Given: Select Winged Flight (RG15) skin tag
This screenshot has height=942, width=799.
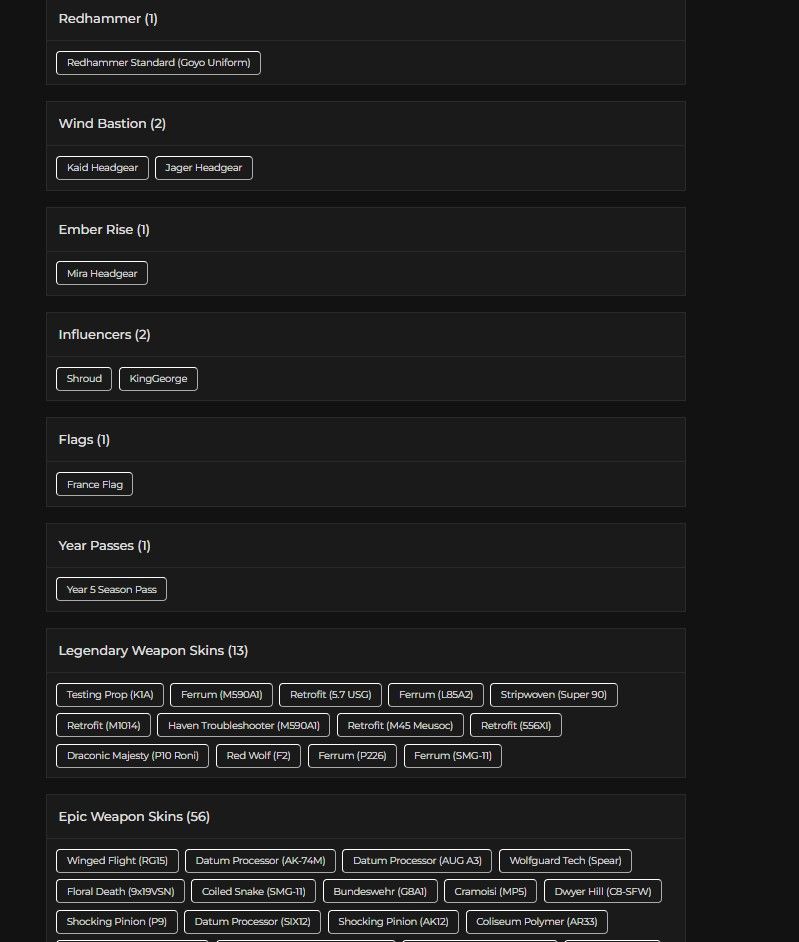Looking at the screenshot, I should (x=117, y=861).
